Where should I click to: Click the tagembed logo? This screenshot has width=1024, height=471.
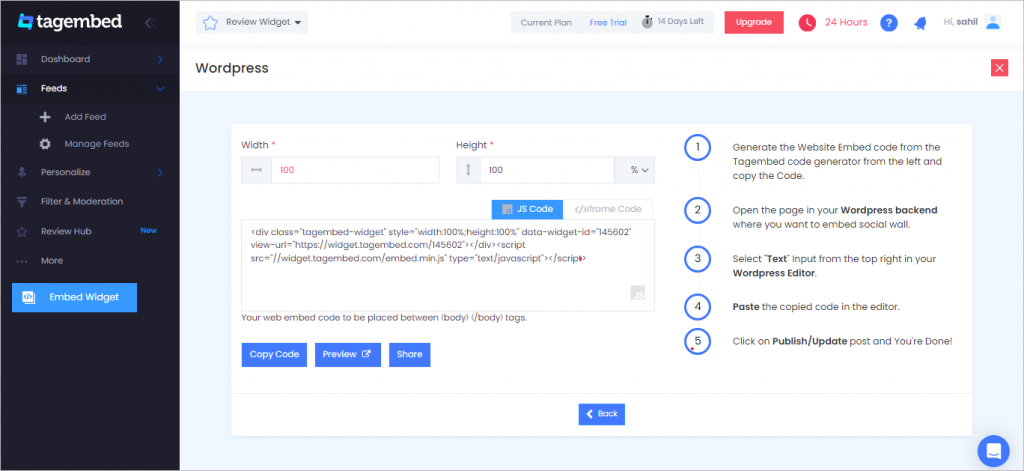[70, 22]
